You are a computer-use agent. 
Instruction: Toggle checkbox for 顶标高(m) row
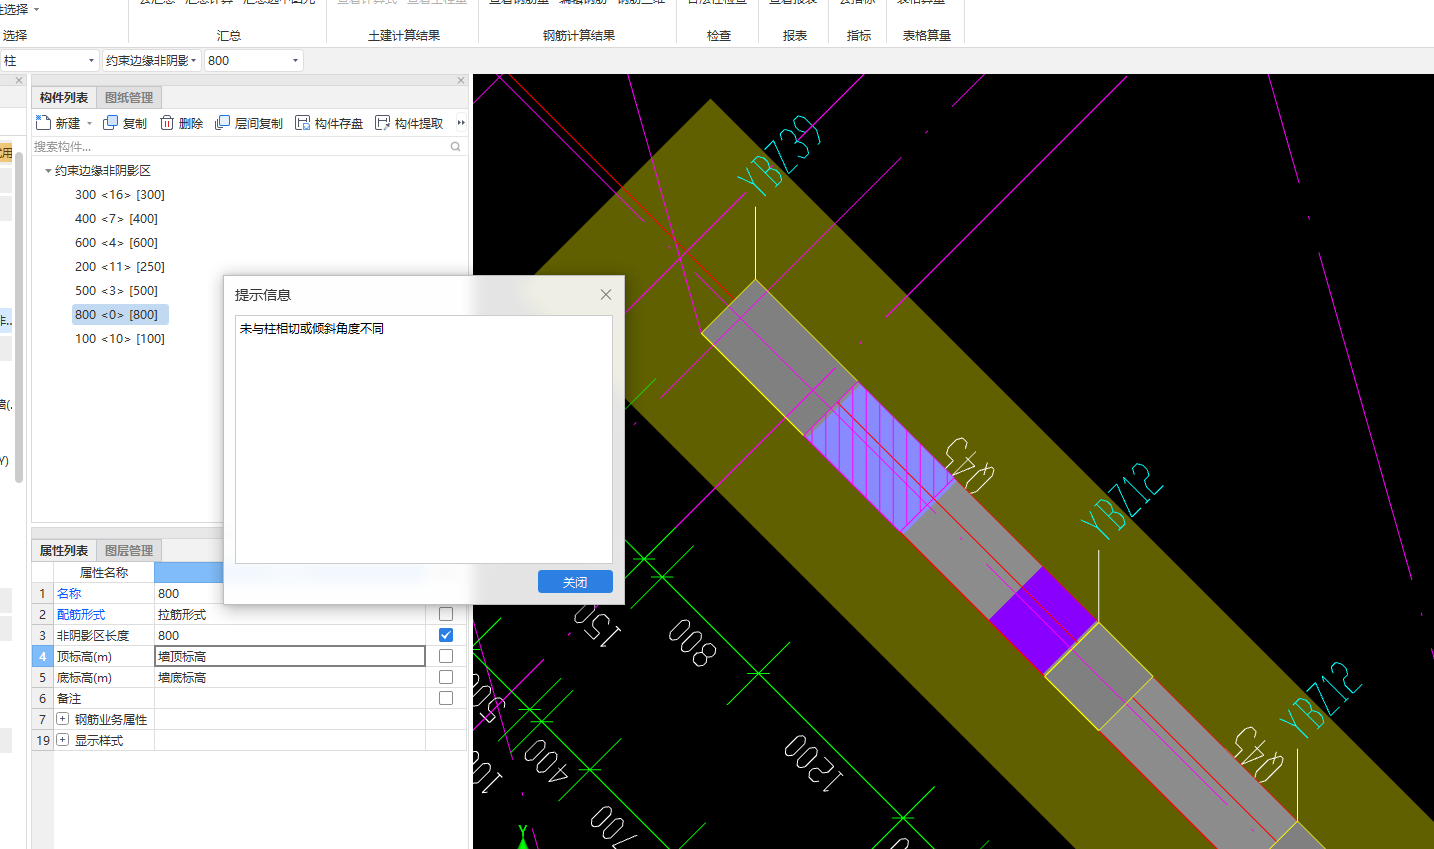click(446, 656)
